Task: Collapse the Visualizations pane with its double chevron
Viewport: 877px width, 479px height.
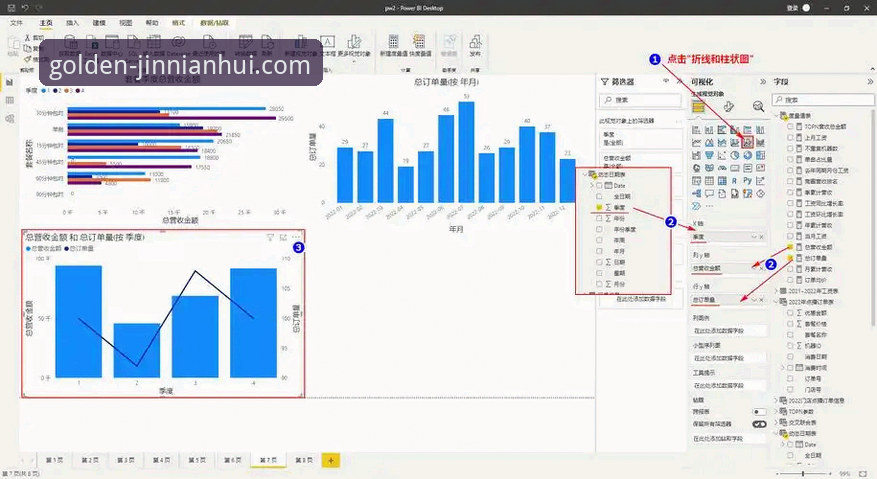Action: [763, 82]
